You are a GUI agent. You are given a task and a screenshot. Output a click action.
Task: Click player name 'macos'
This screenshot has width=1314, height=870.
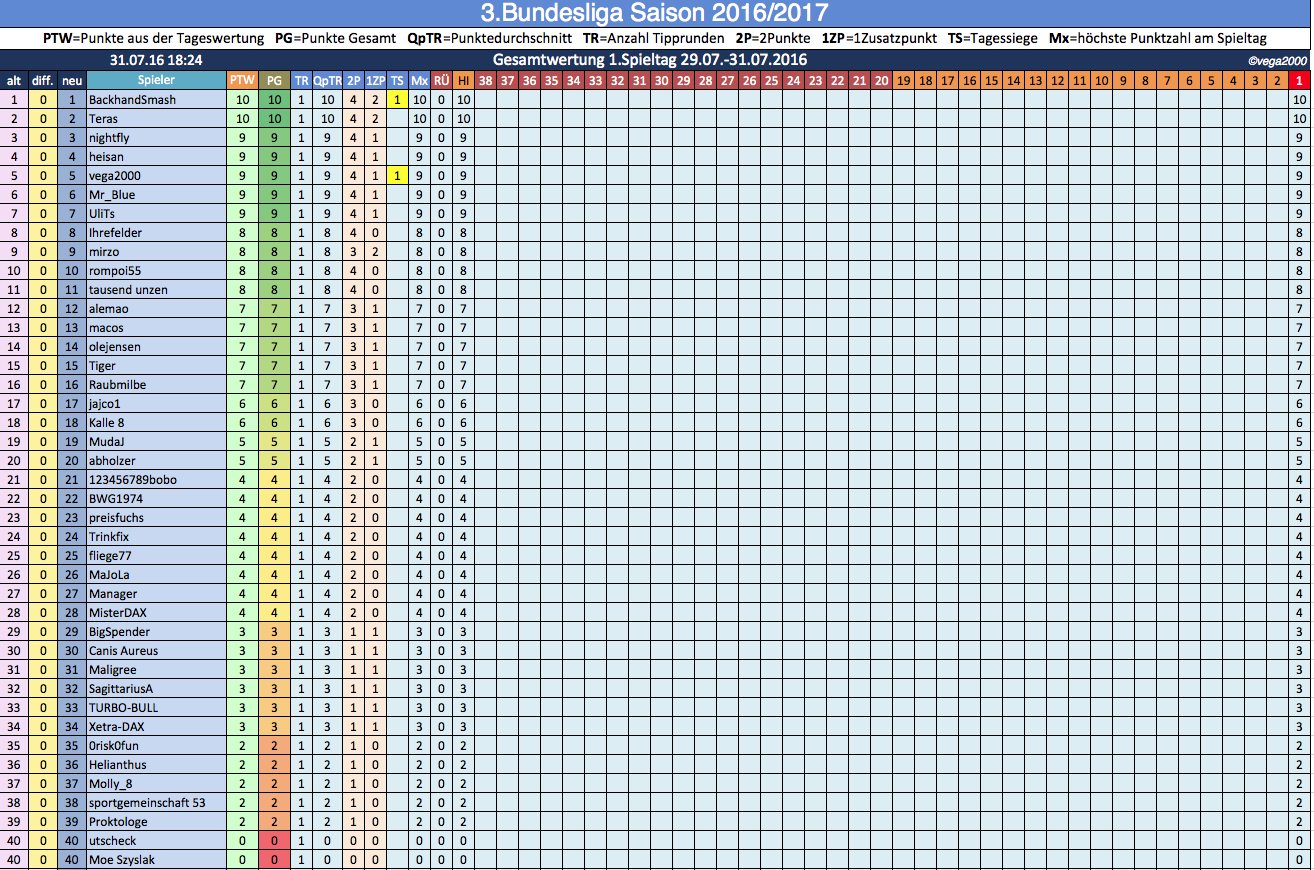point(105,328)
